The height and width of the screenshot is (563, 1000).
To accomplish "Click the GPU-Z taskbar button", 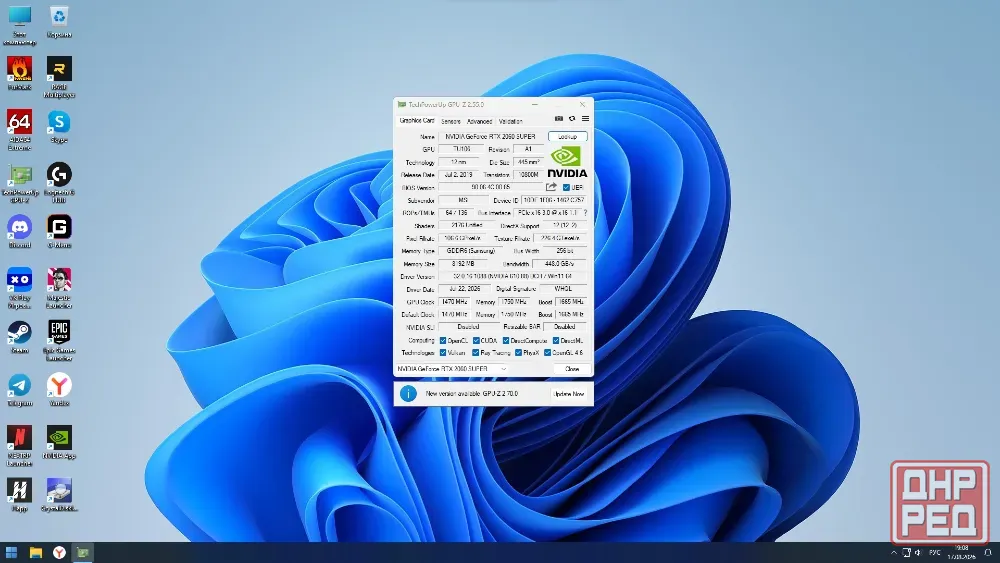I will point(82,552).
